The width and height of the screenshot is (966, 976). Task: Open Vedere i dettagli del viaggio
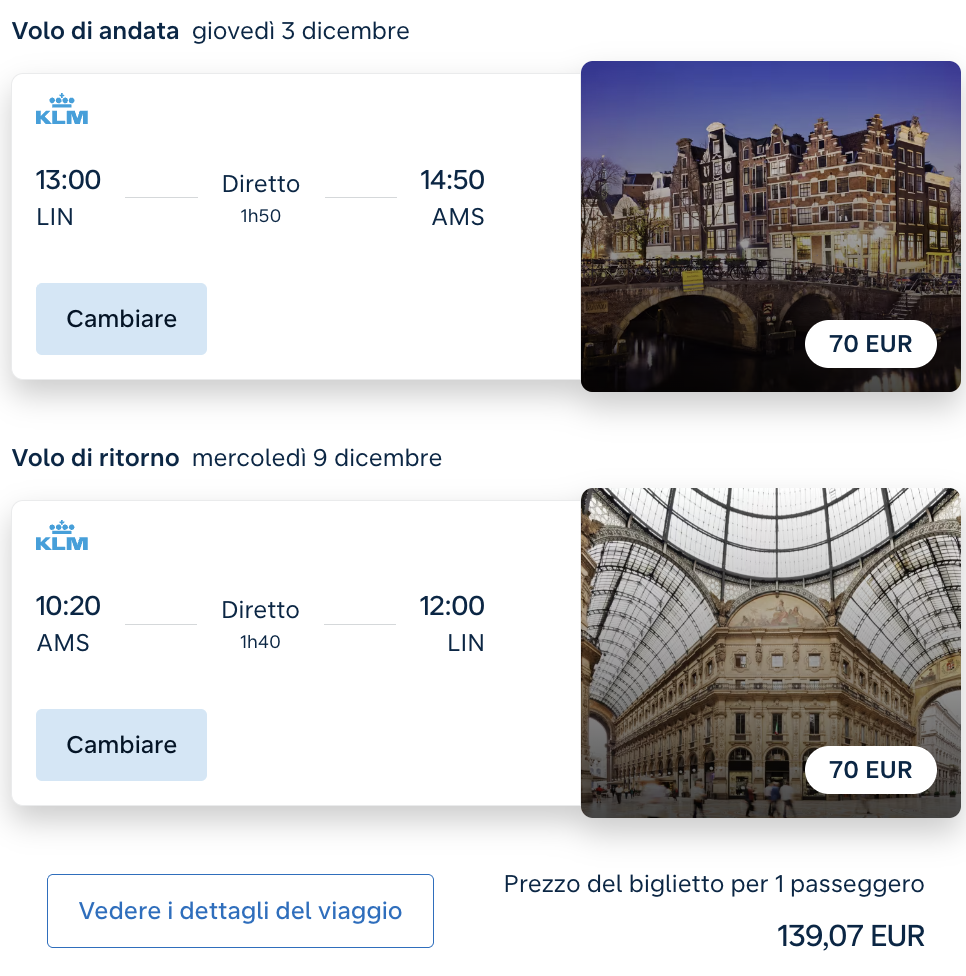pyautogui.click(x=240, y=911)
